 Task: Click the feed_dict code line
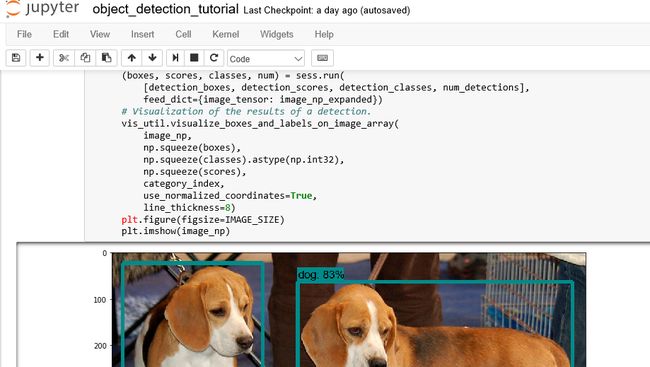[263, 100]
